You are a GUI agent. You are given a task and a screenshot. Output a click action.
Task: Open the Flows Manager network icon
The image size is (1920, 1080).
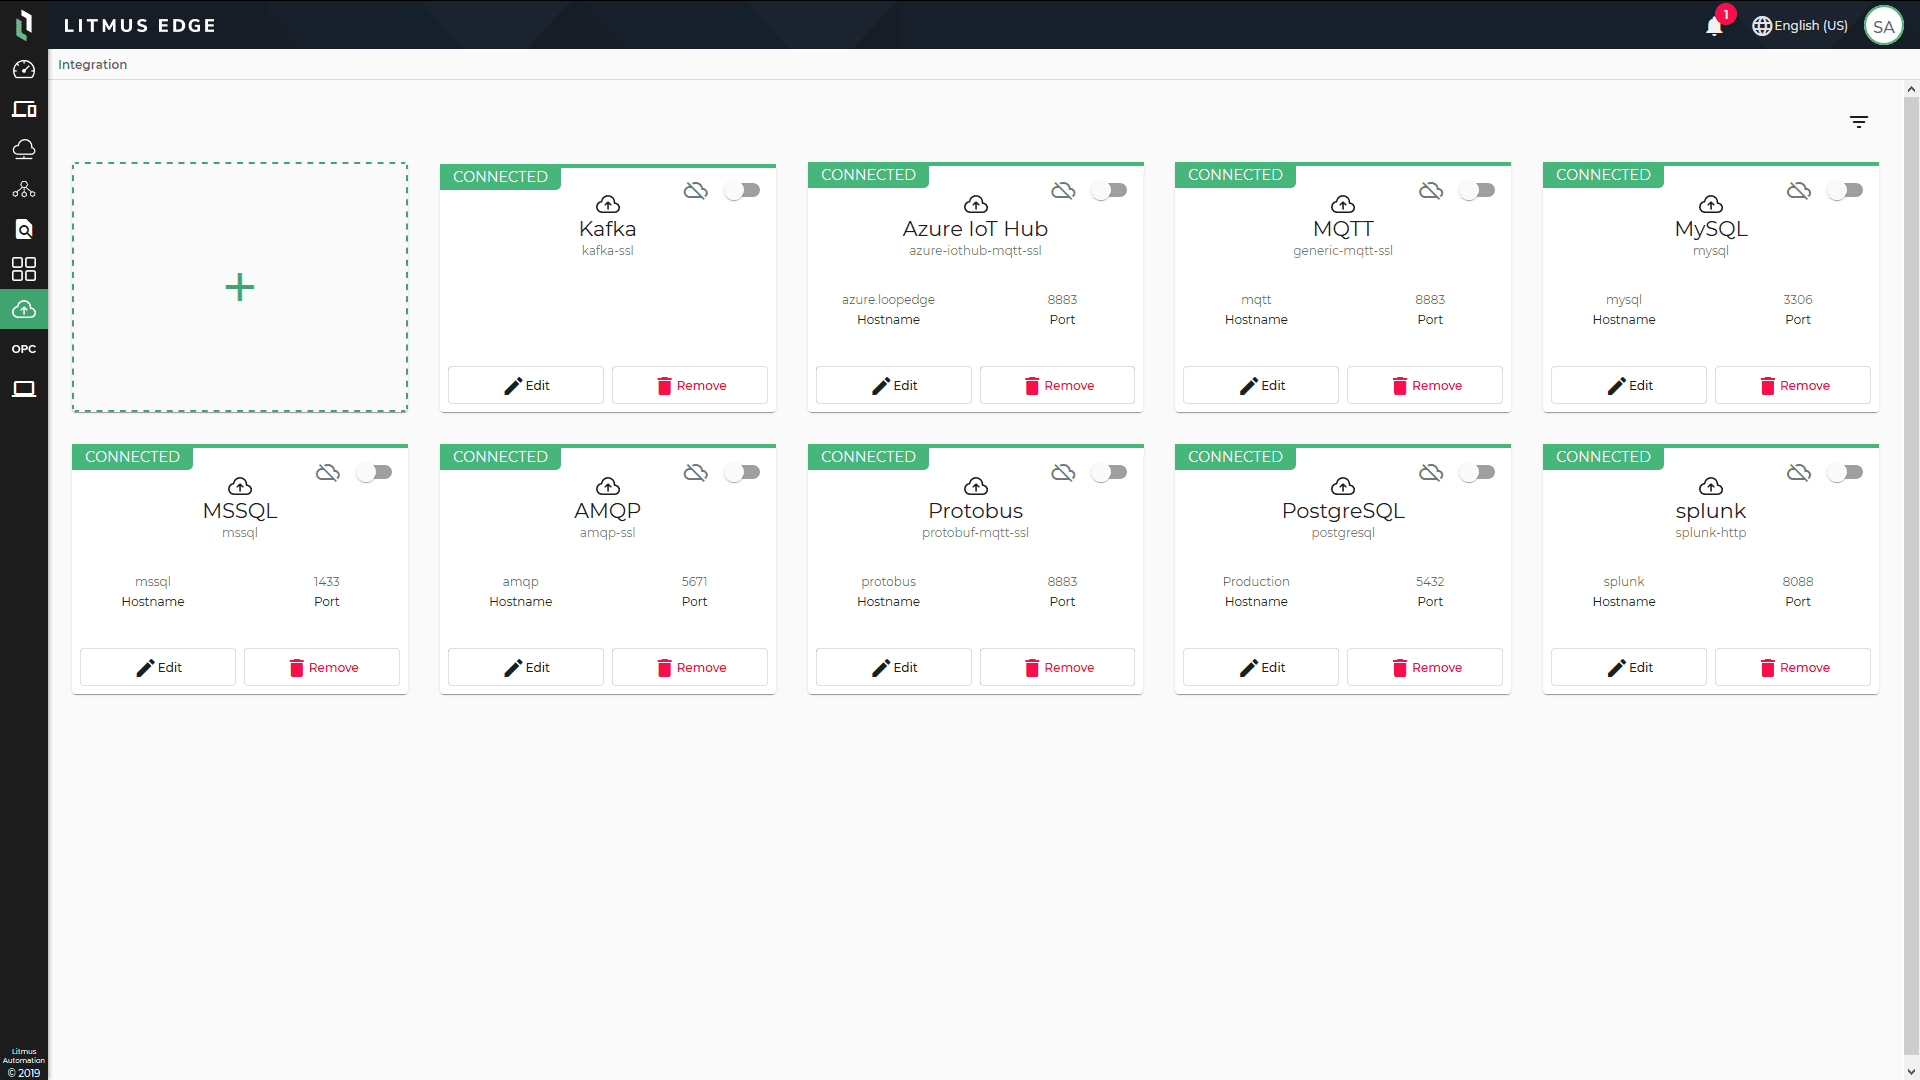(24, 189)
